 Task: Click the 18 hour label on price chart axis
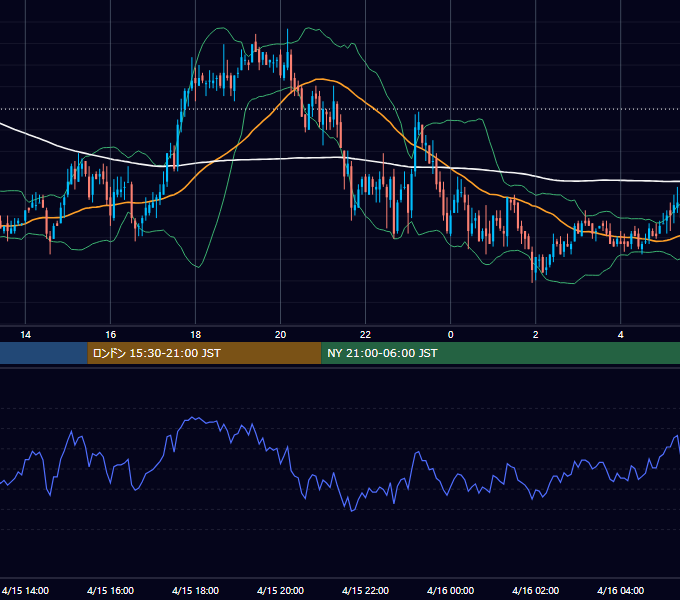click(196, 335)
